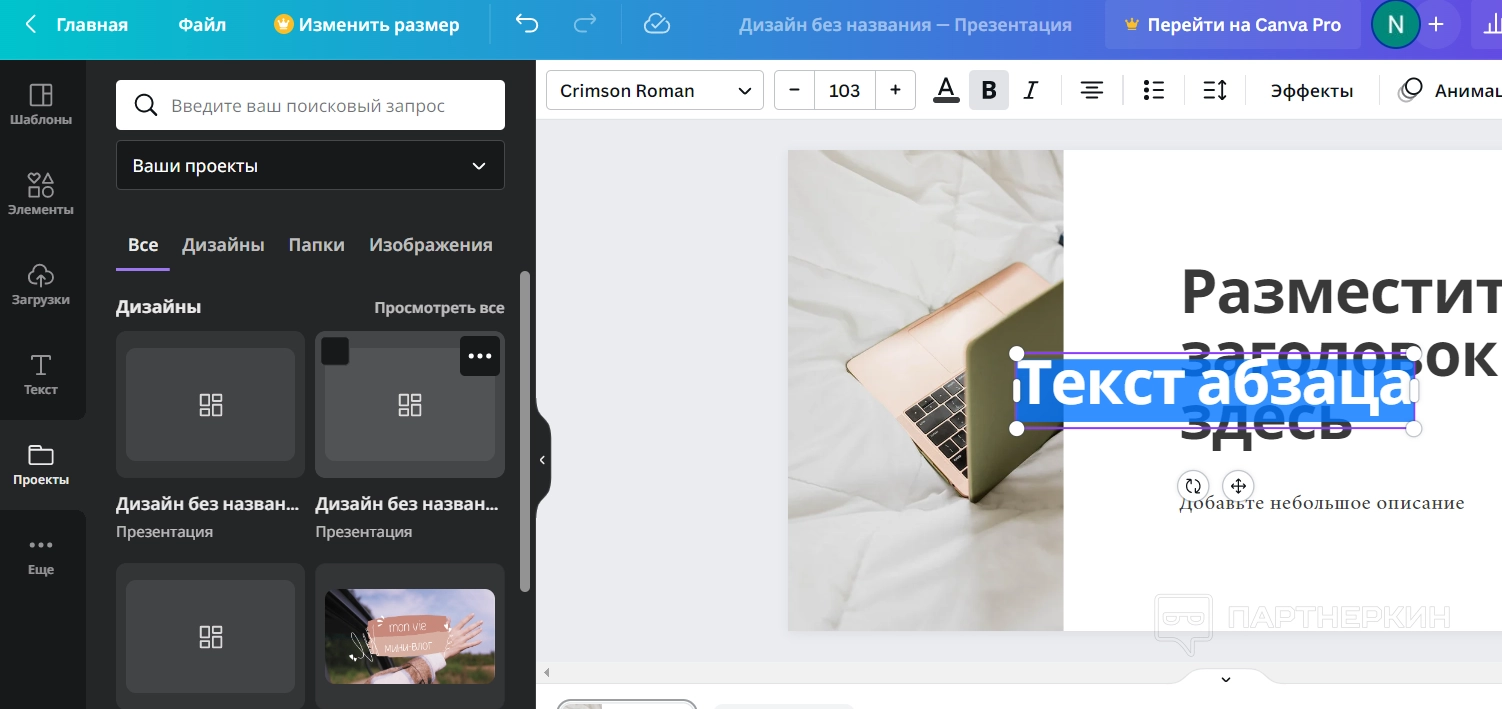Switch to Дизайны tab
Image resolution: width=1502 pixels, height=709 pixels.
pyautogui.click(x=223, y=245)
